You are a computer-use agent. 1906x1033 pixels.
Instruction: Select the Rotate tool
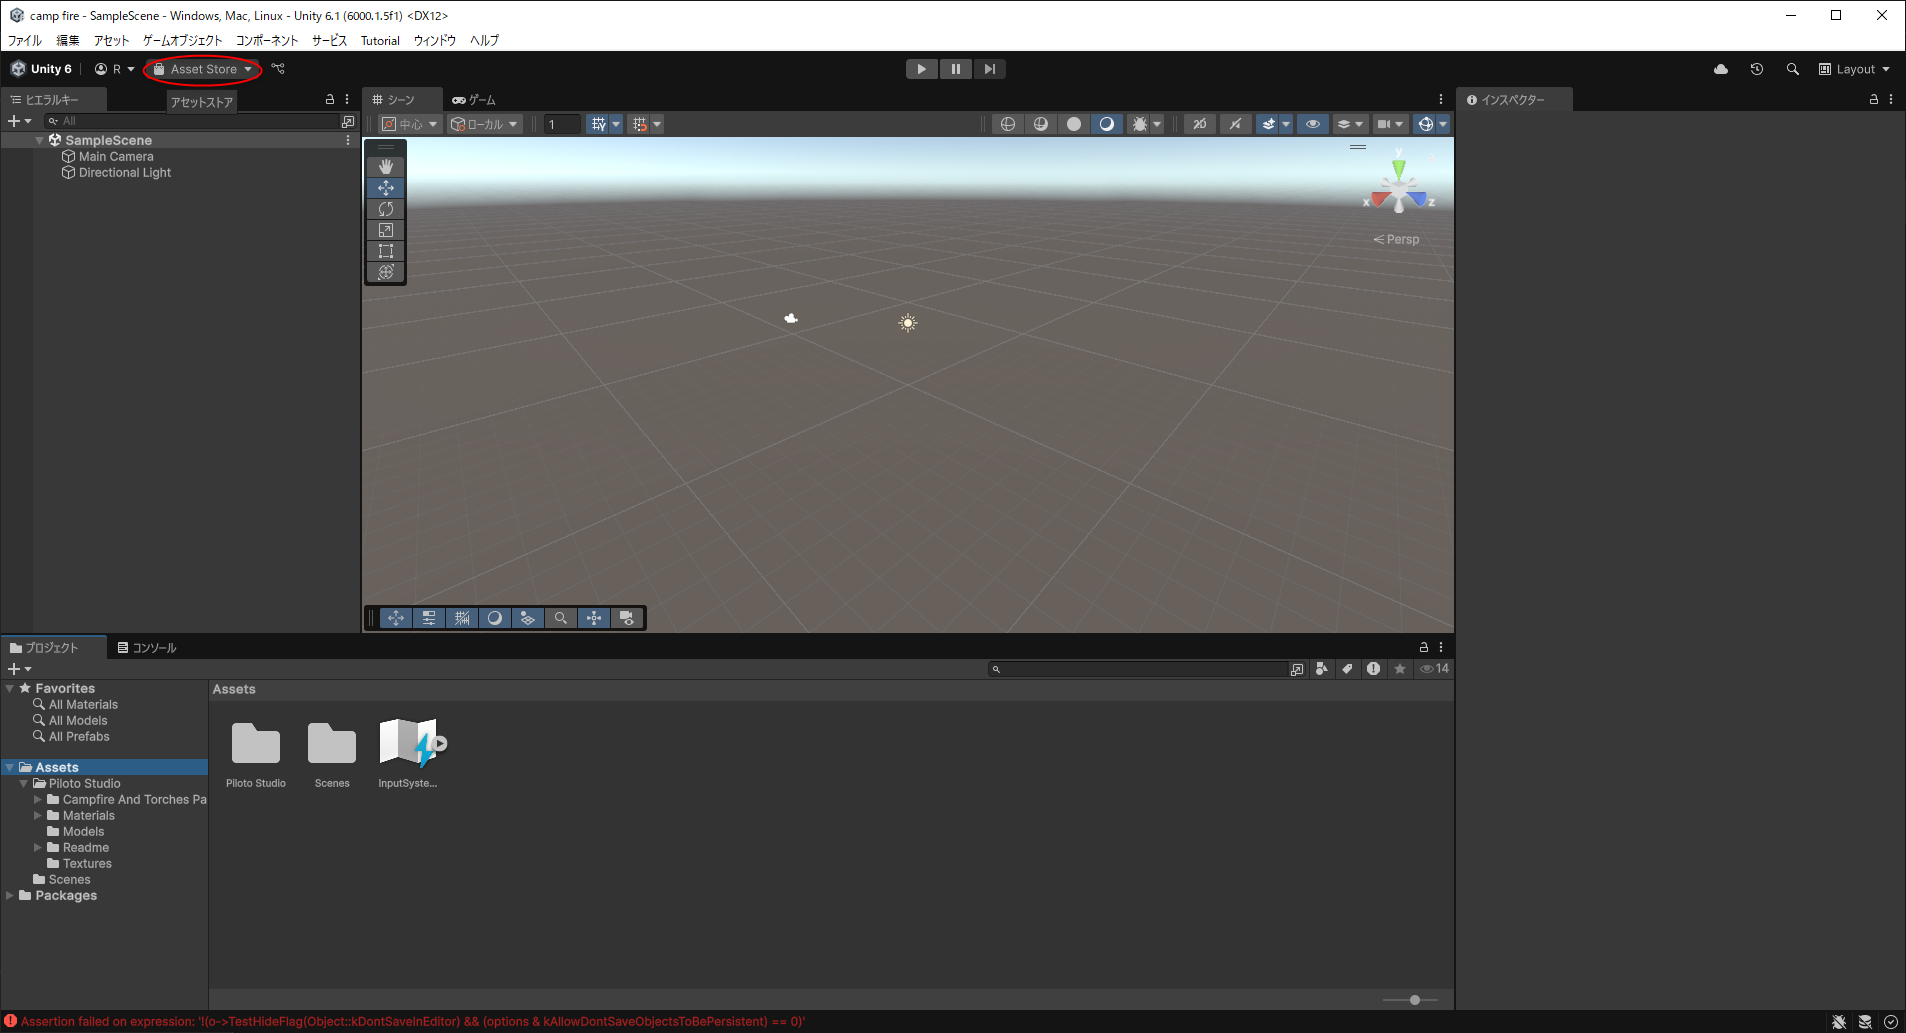coord(386,209)
